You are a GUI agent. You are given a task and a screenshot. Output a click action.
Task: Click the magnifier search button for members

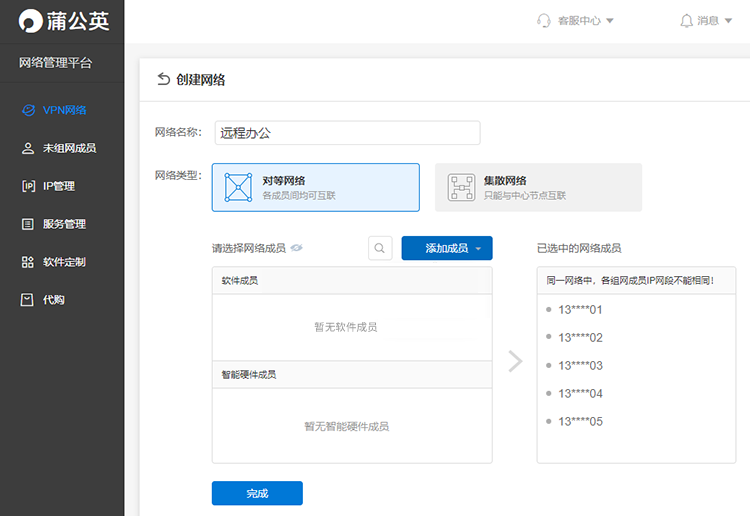pyautogui.click(x=380, y=248)
